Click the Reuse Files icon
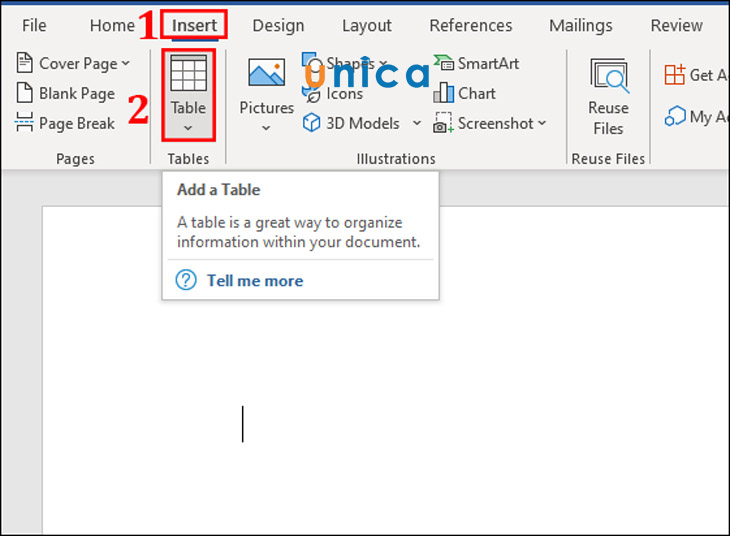 click(x=608, y=75)
